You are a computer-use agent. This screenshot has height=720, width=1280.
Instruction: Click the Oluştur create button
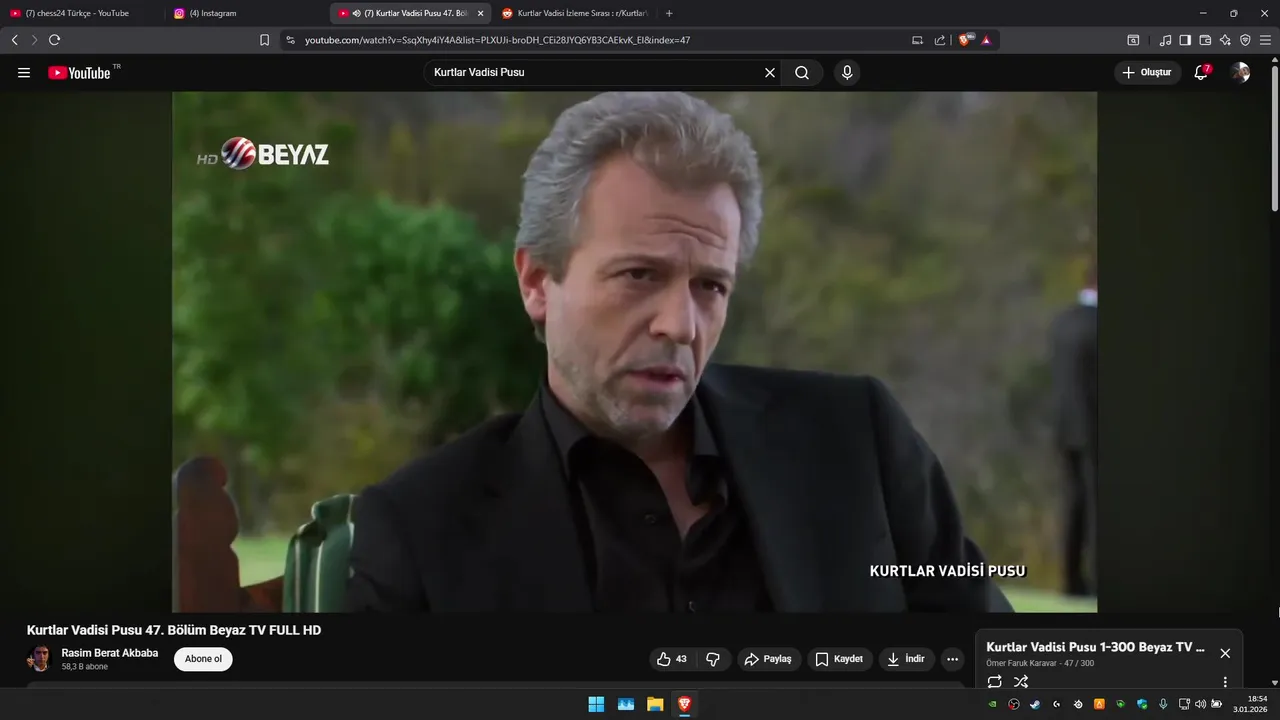(1147, 73)
